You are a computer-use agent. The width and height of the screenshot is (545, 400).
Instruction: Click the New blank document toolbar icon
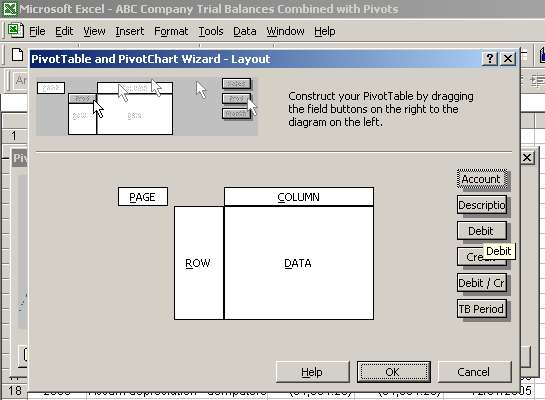(x=17, y=55)
